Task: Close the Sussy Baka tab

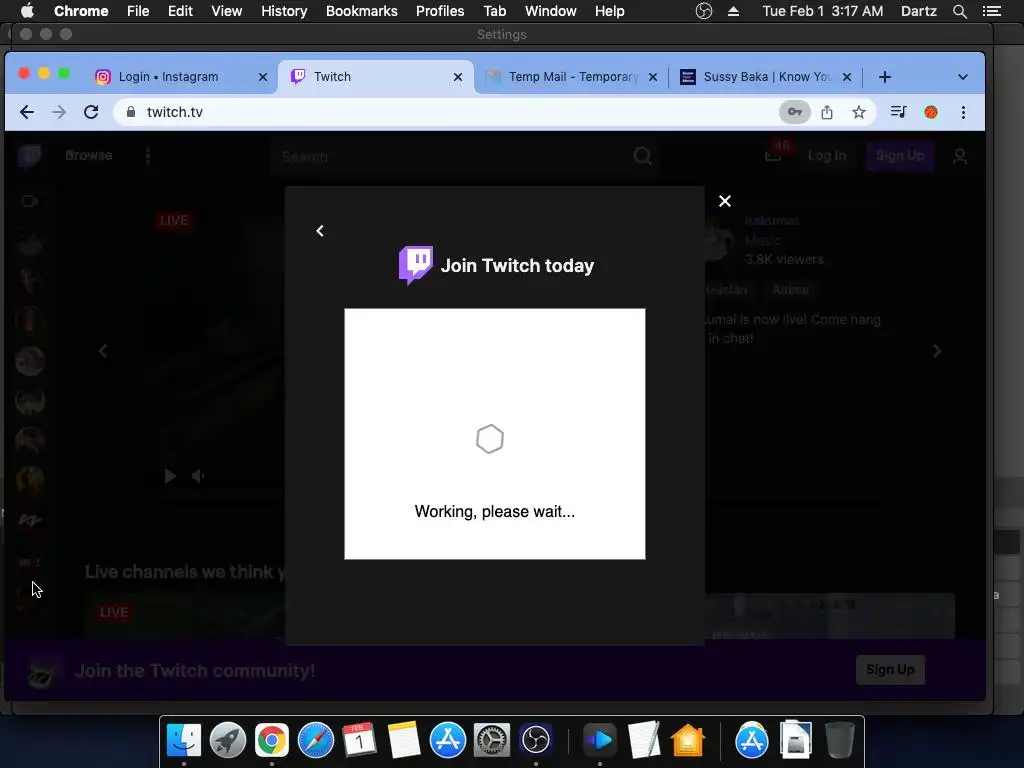Action: point(846,77)
